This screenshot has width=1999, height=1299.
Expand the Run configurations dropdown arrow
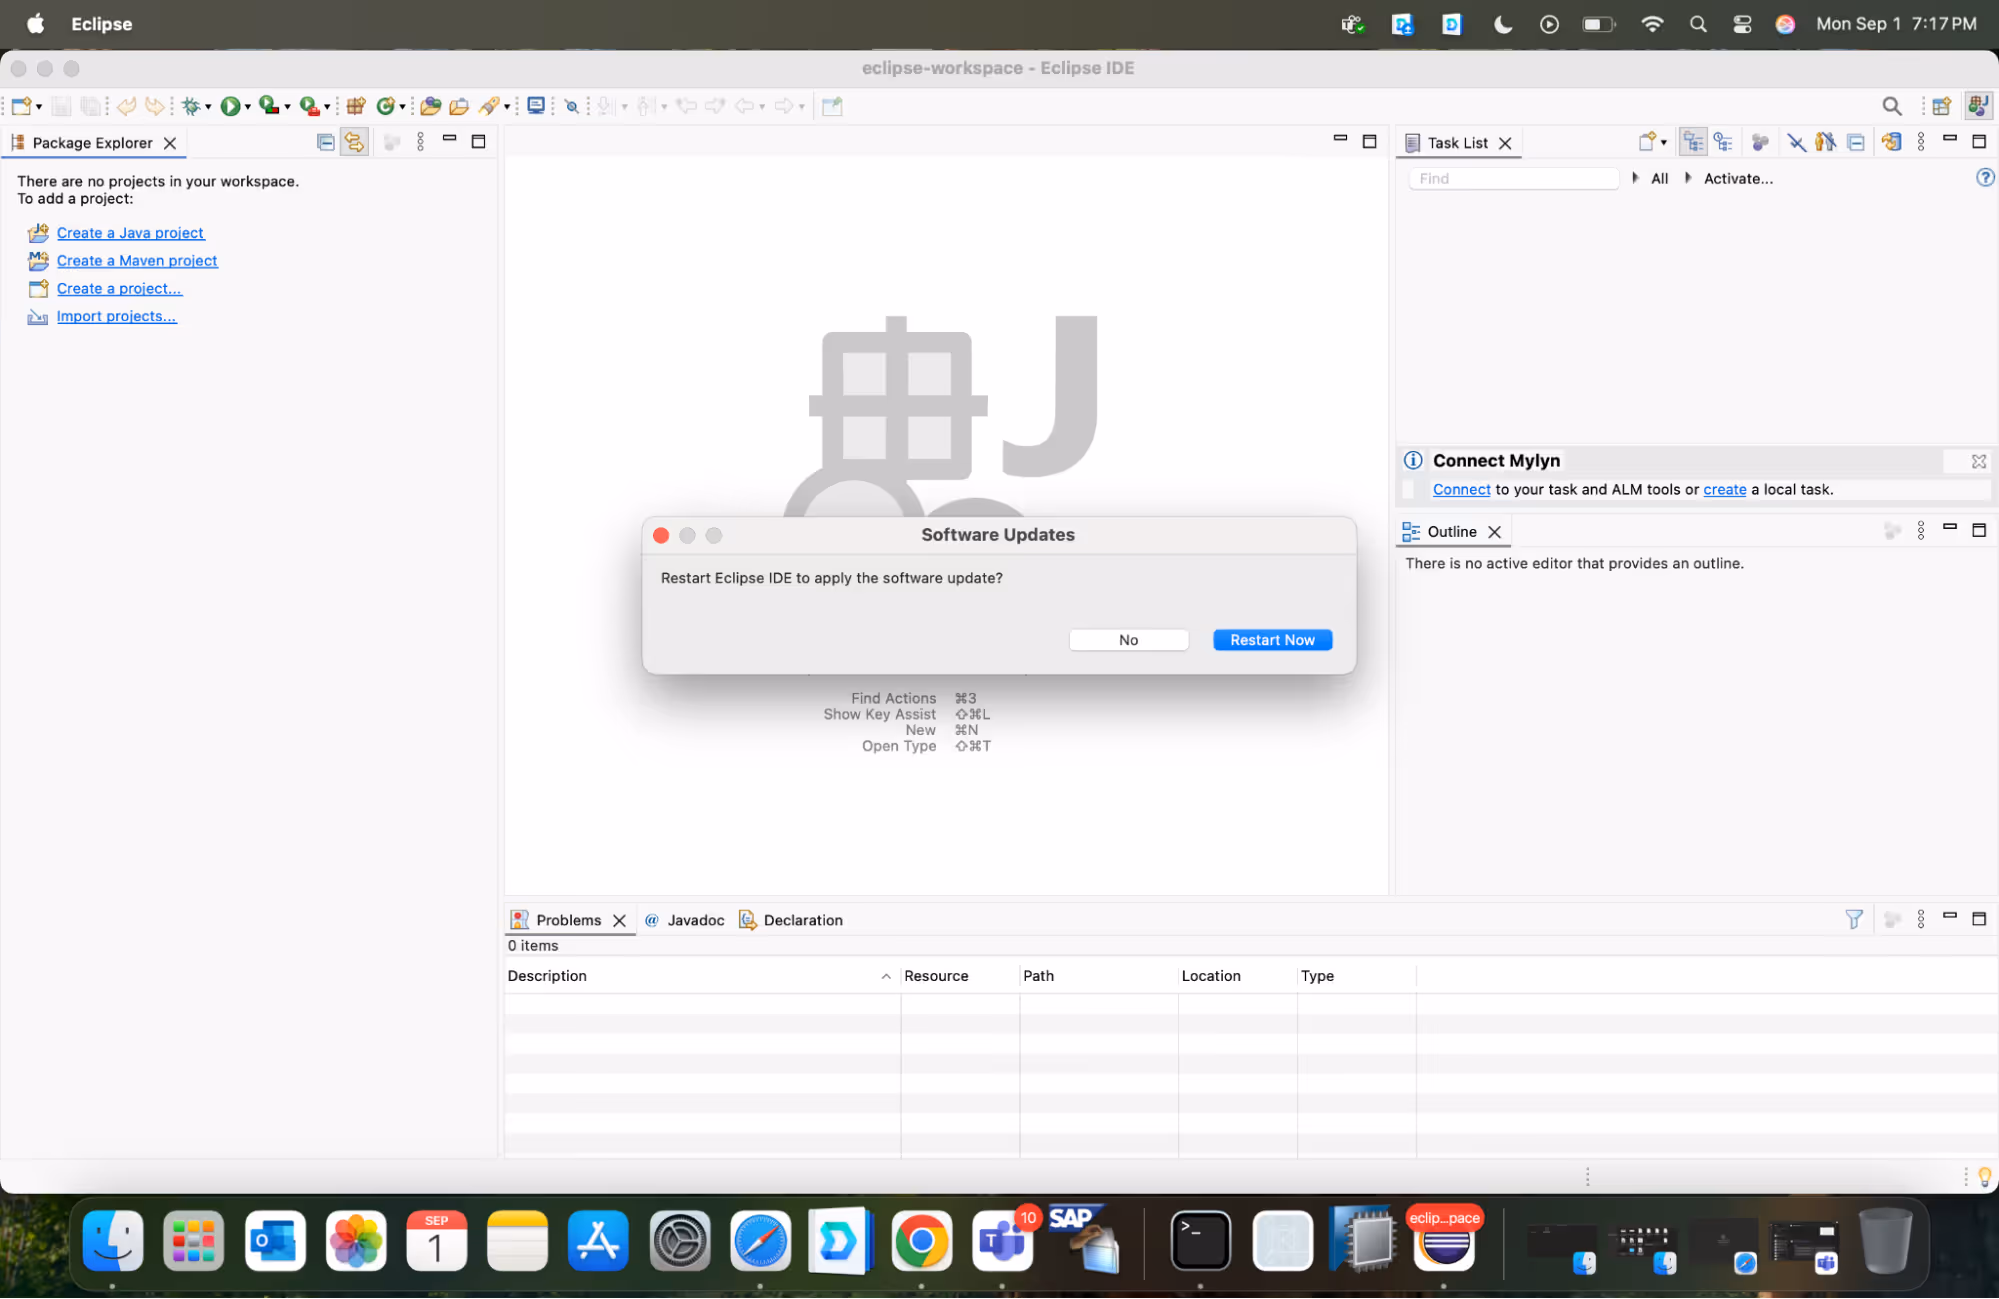247,107
